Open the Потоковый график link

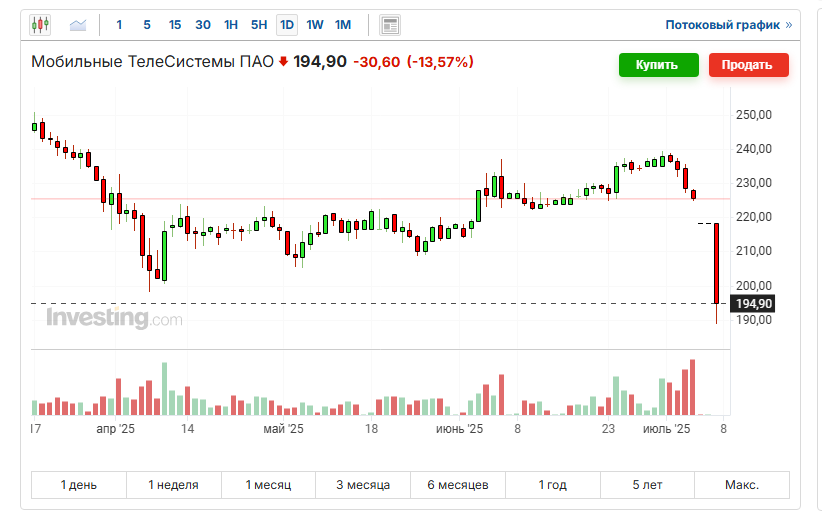pyautogui.click(x=728, y=25)
